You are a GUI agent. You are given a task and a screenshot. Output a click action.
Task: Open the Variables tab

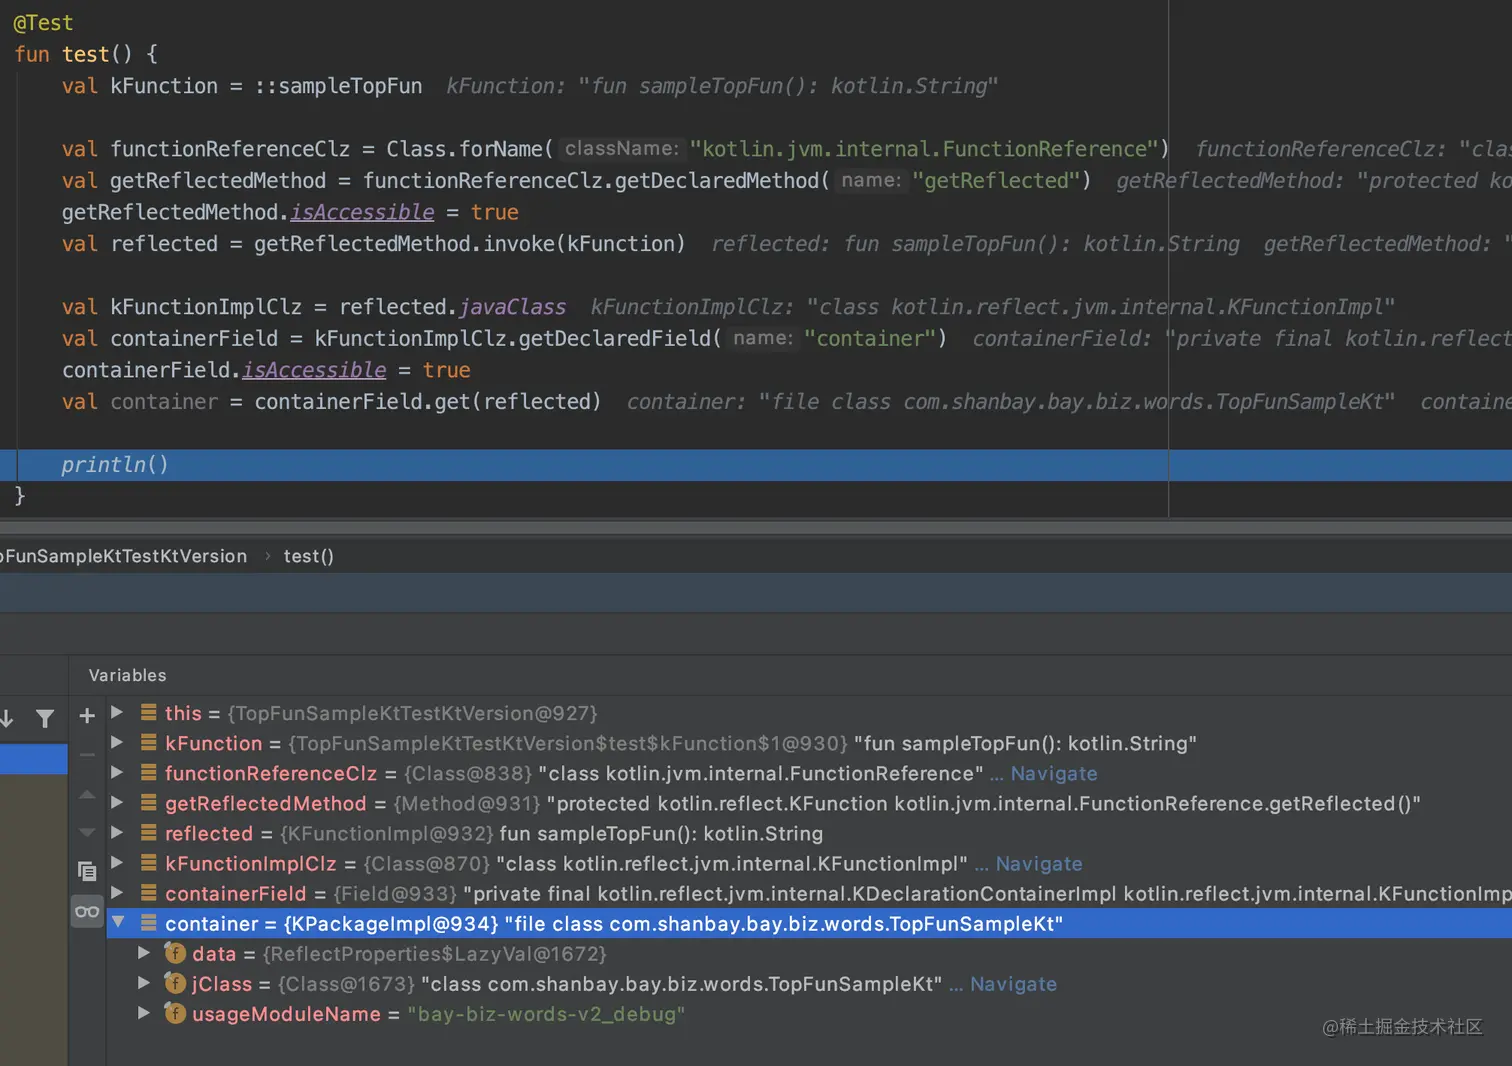point(127,675)
